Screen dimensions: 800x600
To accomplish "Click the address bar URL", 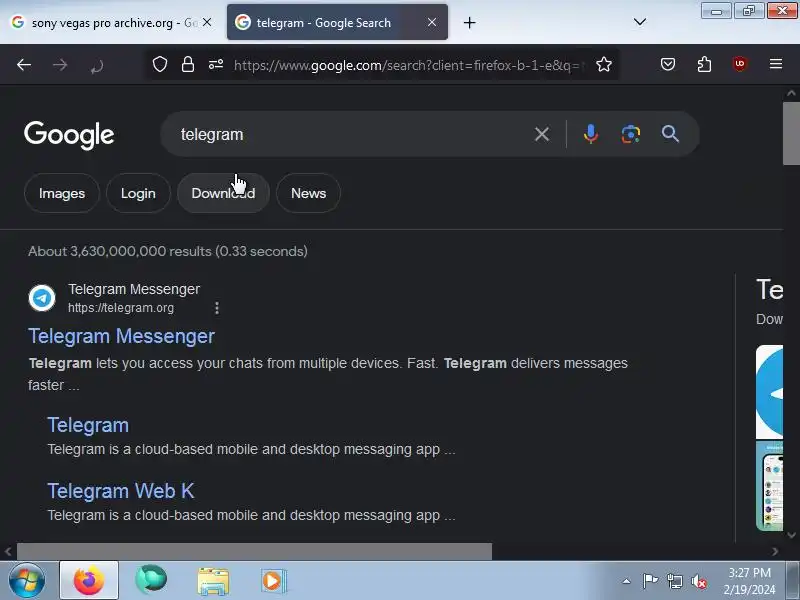I will (x=410, y=65).
